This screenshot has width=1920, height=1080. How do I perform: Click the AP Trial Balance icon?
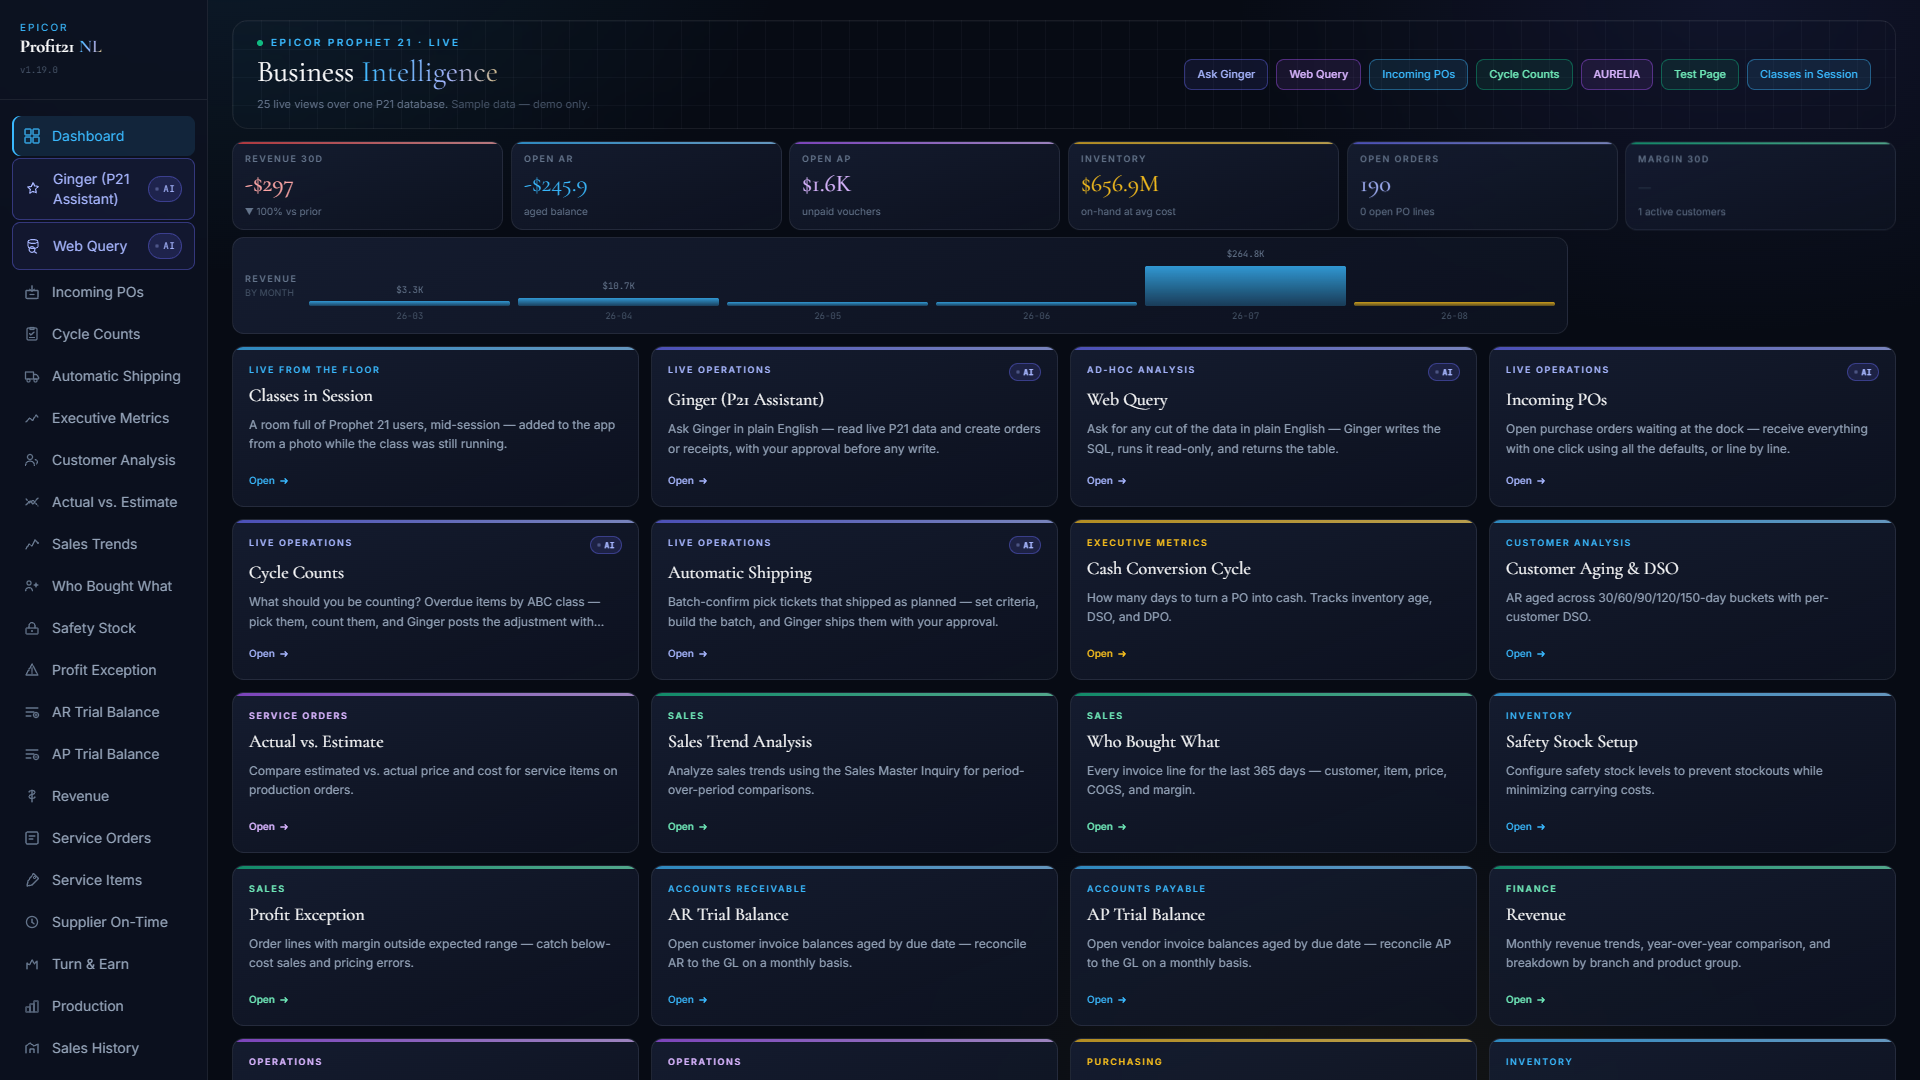(32, 754)
